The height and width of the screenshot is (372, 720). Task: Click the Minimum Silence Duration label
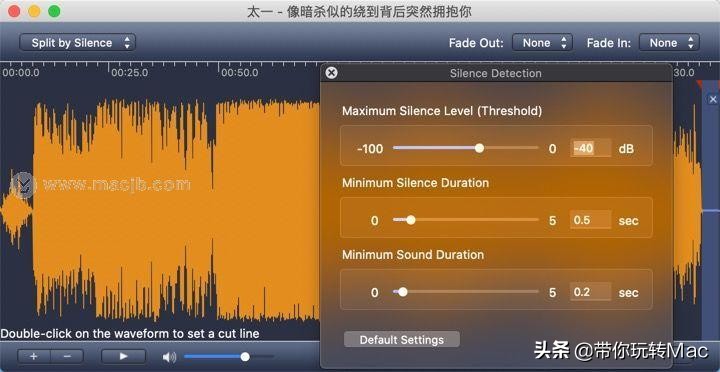[415, 183]
